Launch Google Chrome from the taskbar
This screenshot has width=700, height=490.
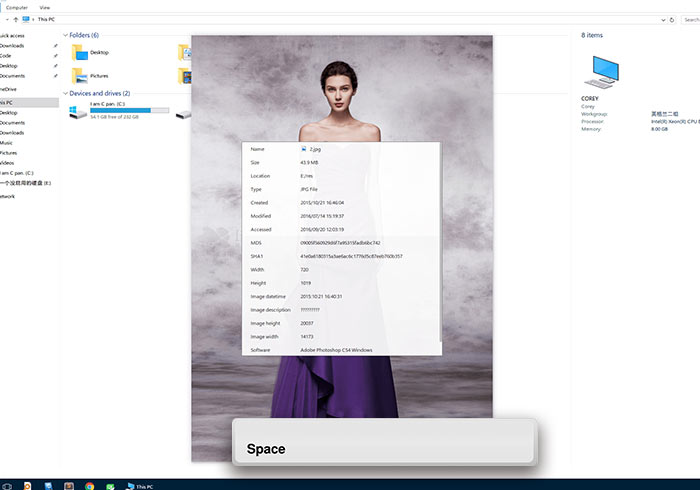coord(90,486)
